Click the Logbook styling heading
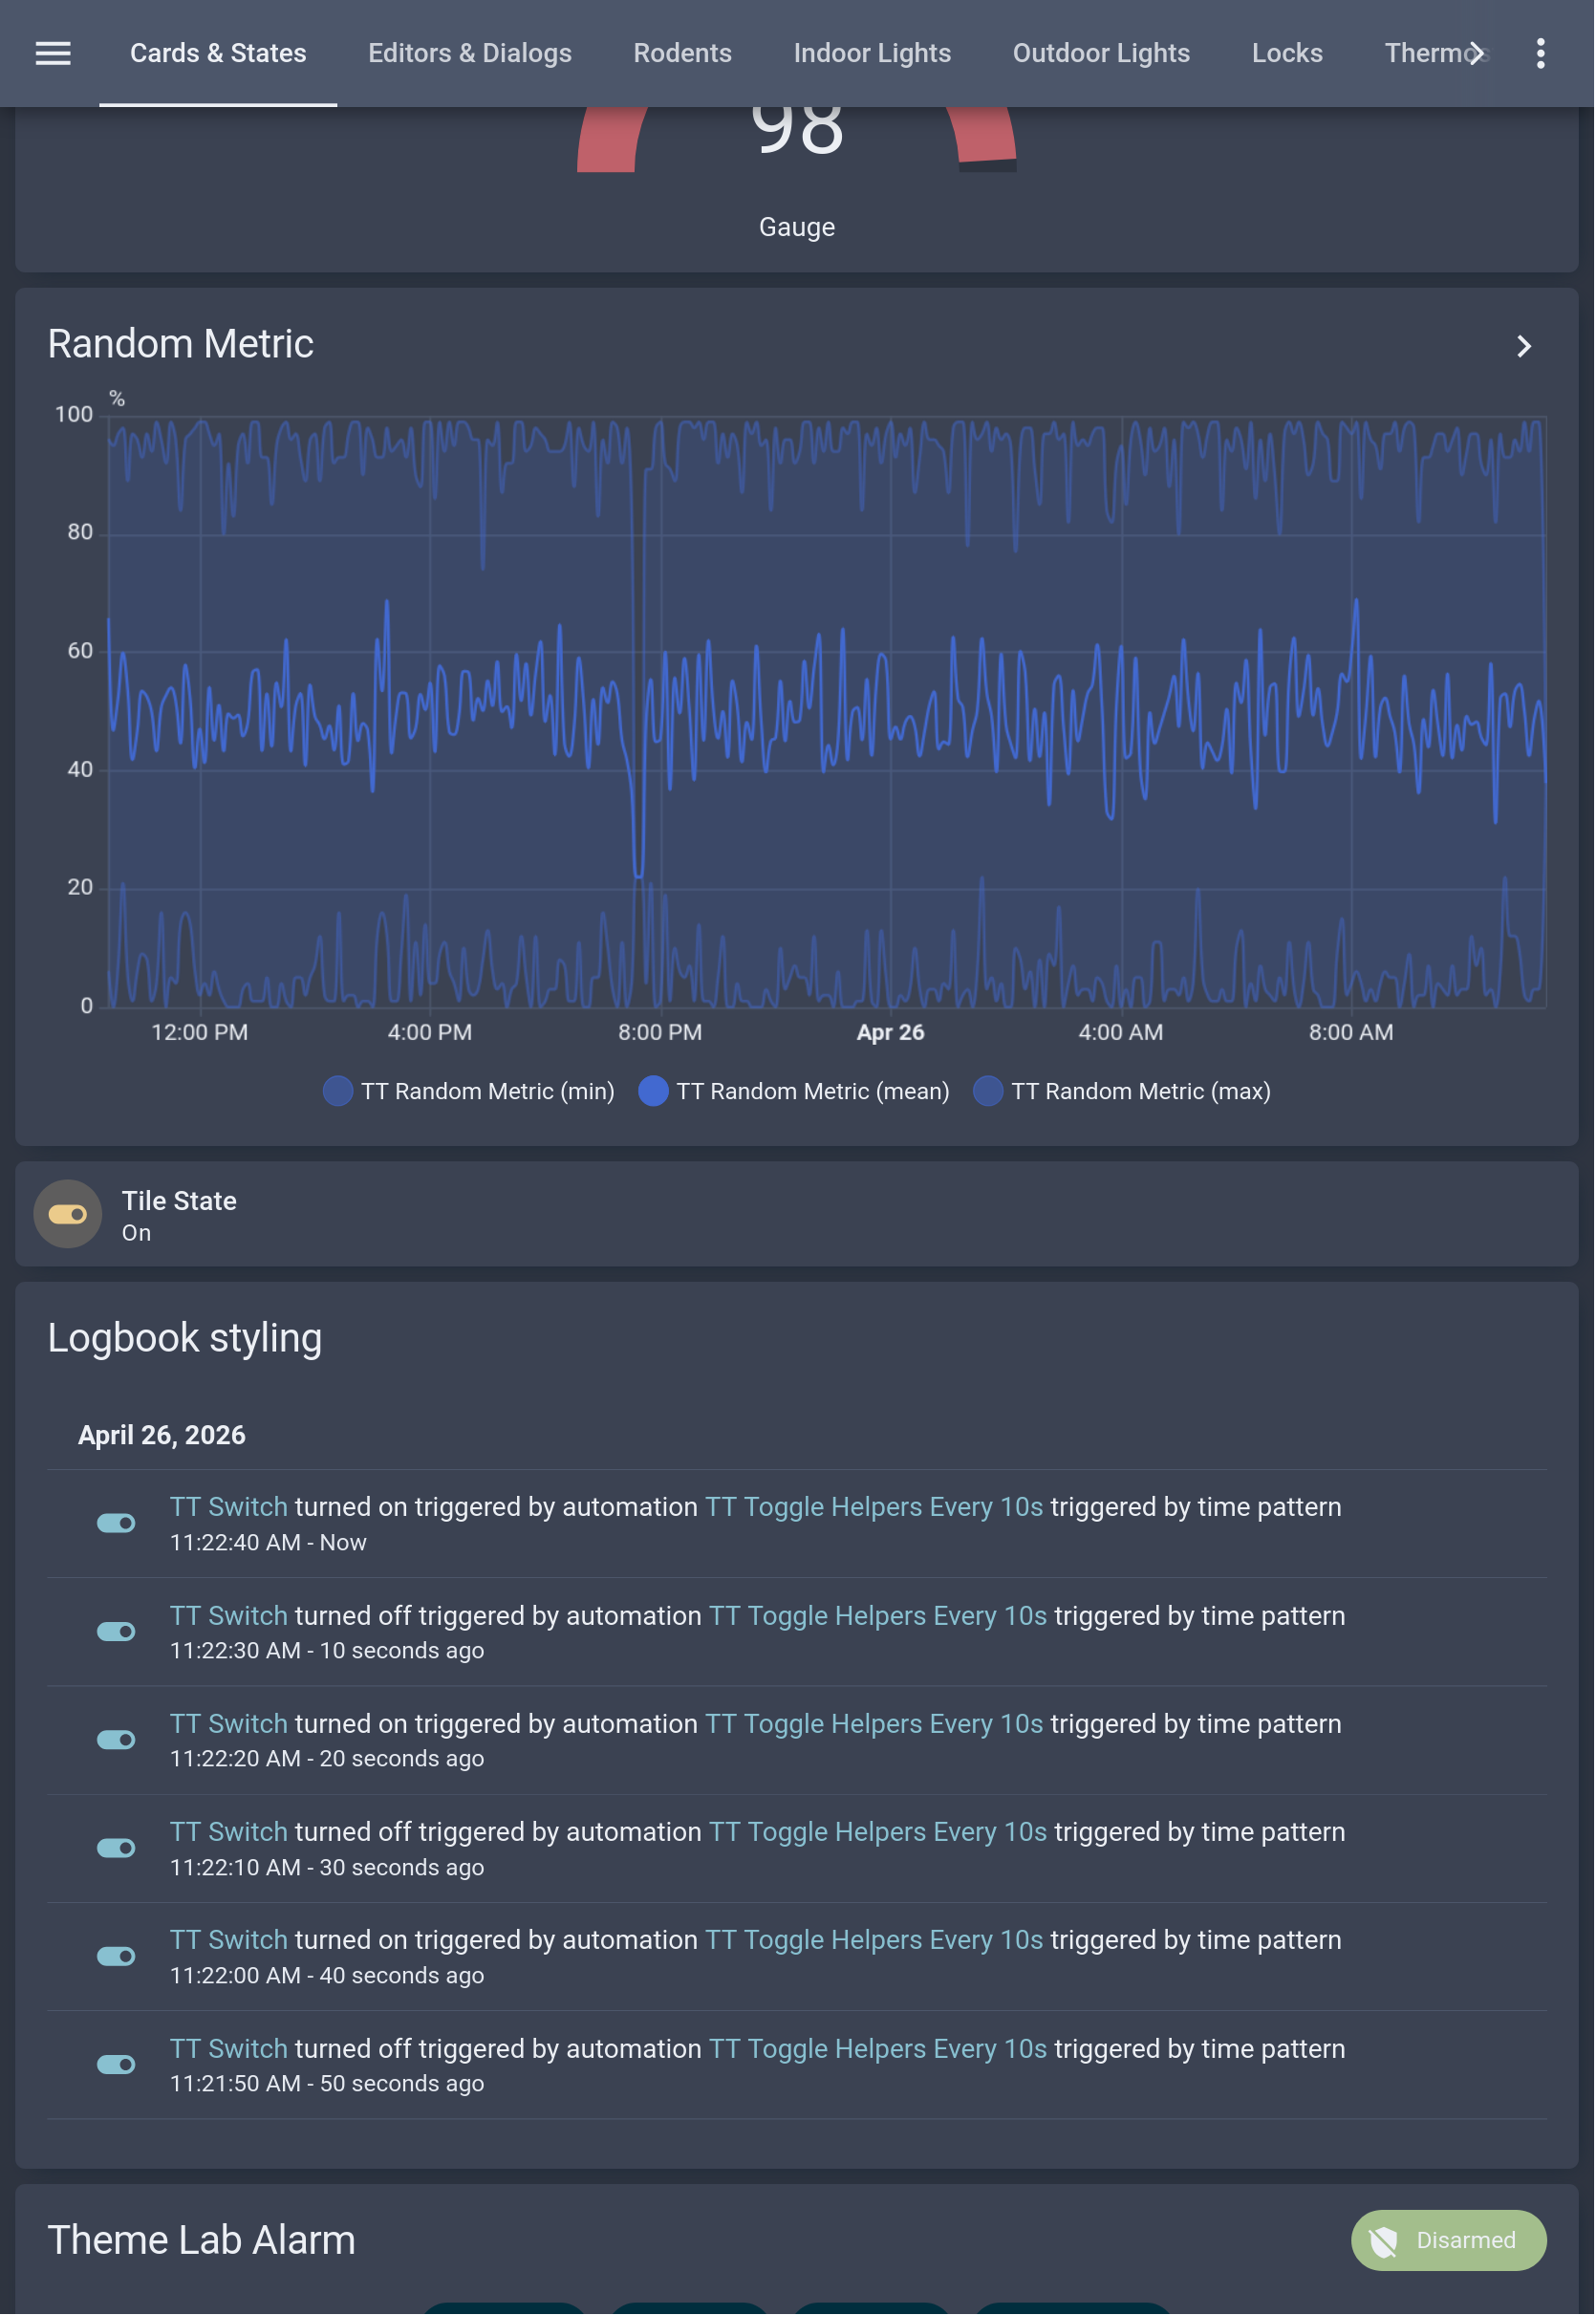This screenshot has height=2315, width=1596. (x=185, y=1339)
